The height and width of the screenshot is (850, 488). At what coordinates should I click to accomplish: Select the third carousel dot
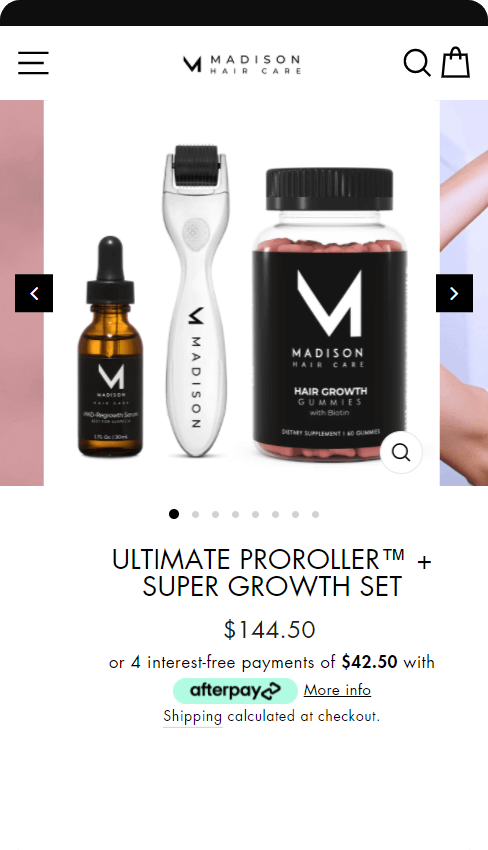click(x=215, y=514)
